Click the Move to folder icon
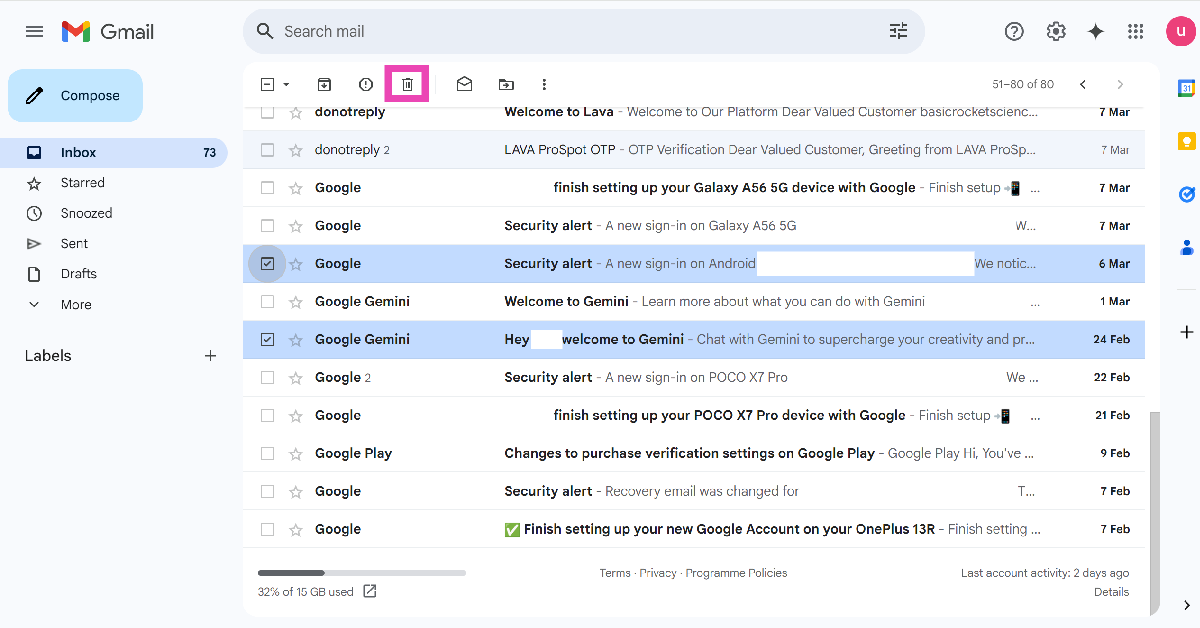 (506, 85)
